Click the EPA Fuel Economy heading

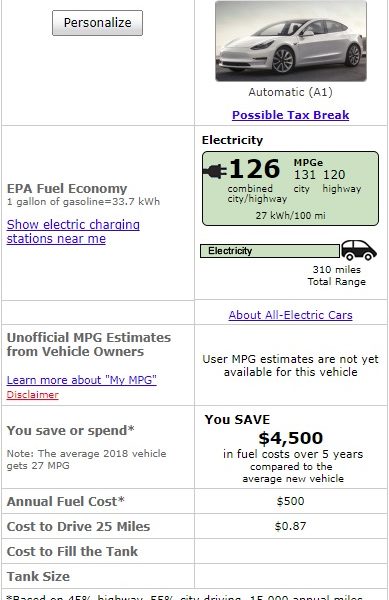point(67,189)
